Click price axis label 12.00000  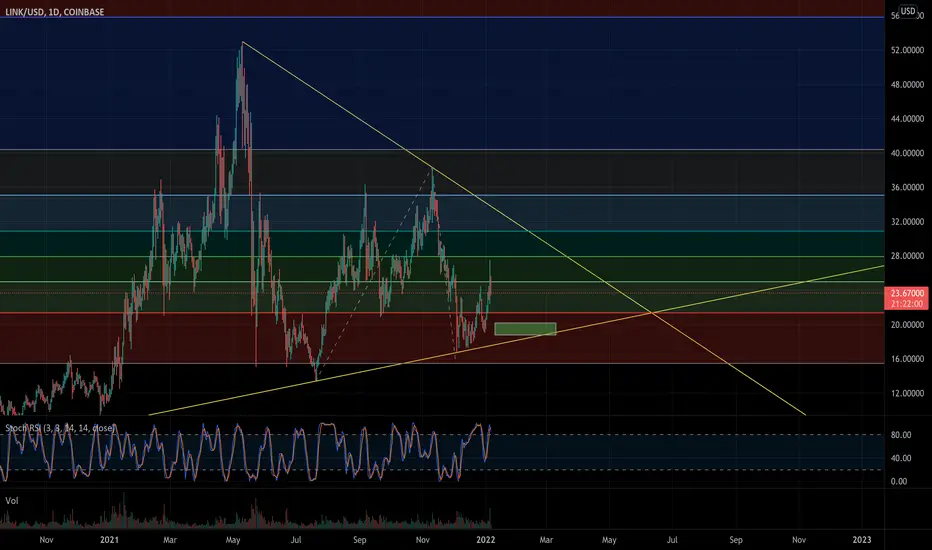pos(908,394)
